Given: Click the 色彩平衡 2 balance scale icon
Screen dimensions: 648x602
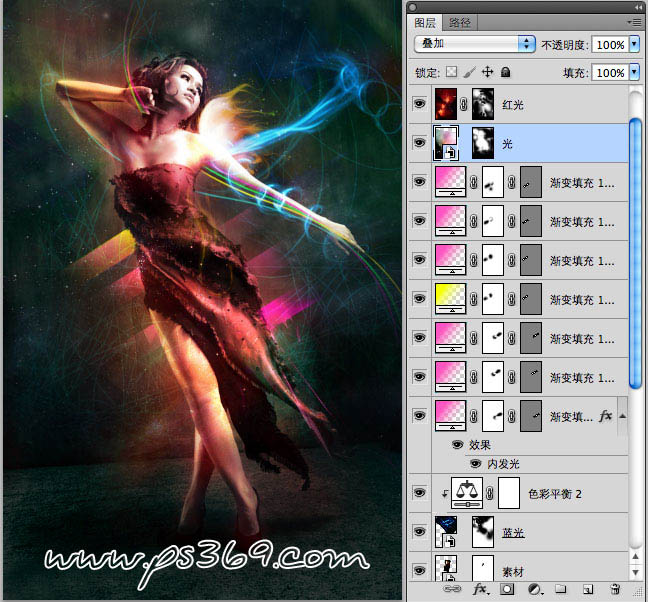Looking at the screenshot, I should (x=467, y=493).
